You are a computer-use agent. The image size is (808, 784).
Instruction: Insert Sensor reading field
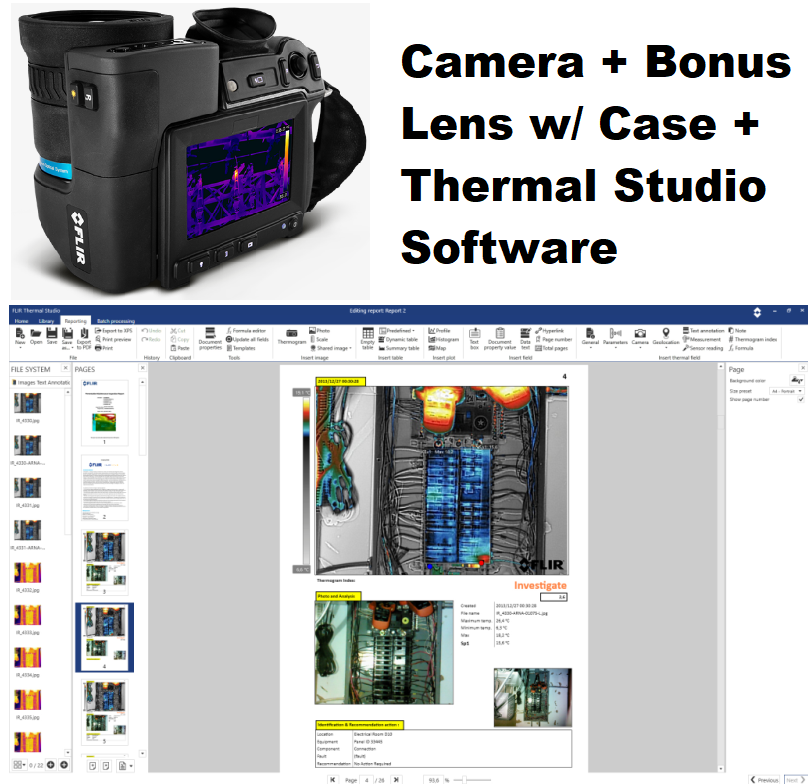tap(703, 348)
